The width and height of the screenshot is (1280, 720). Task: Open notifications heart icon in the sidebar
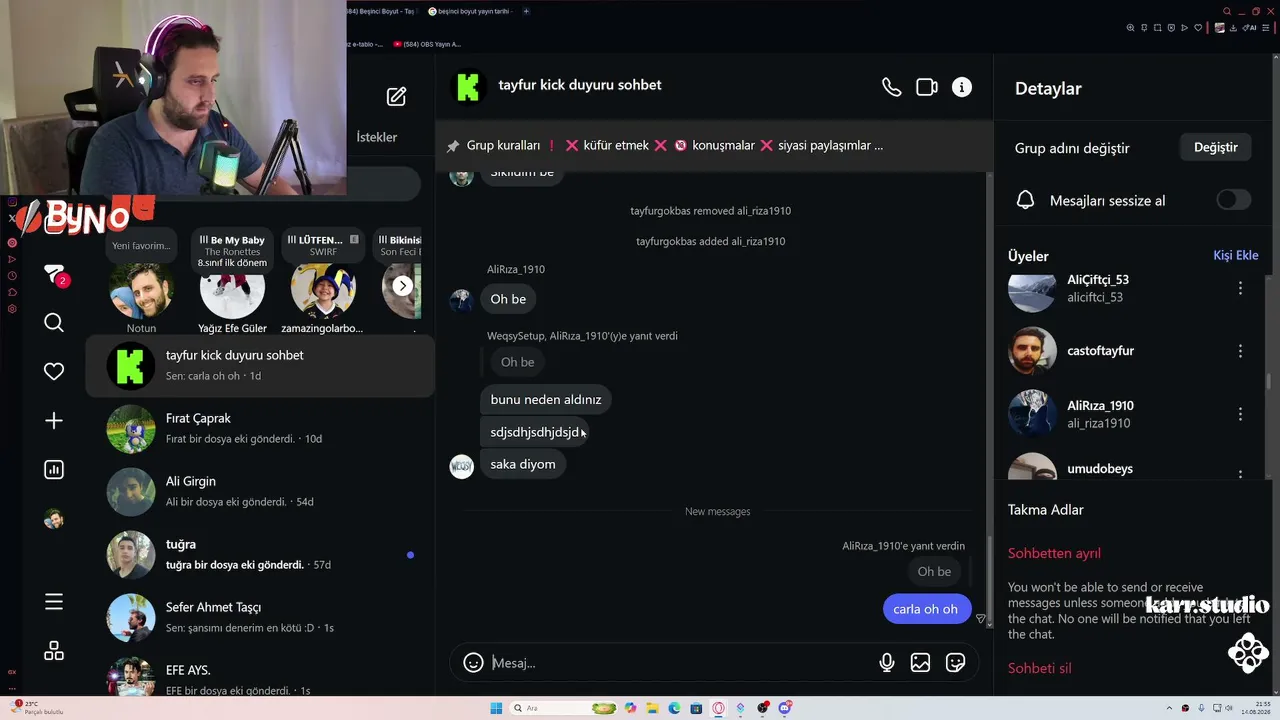(x=54, y=371)
